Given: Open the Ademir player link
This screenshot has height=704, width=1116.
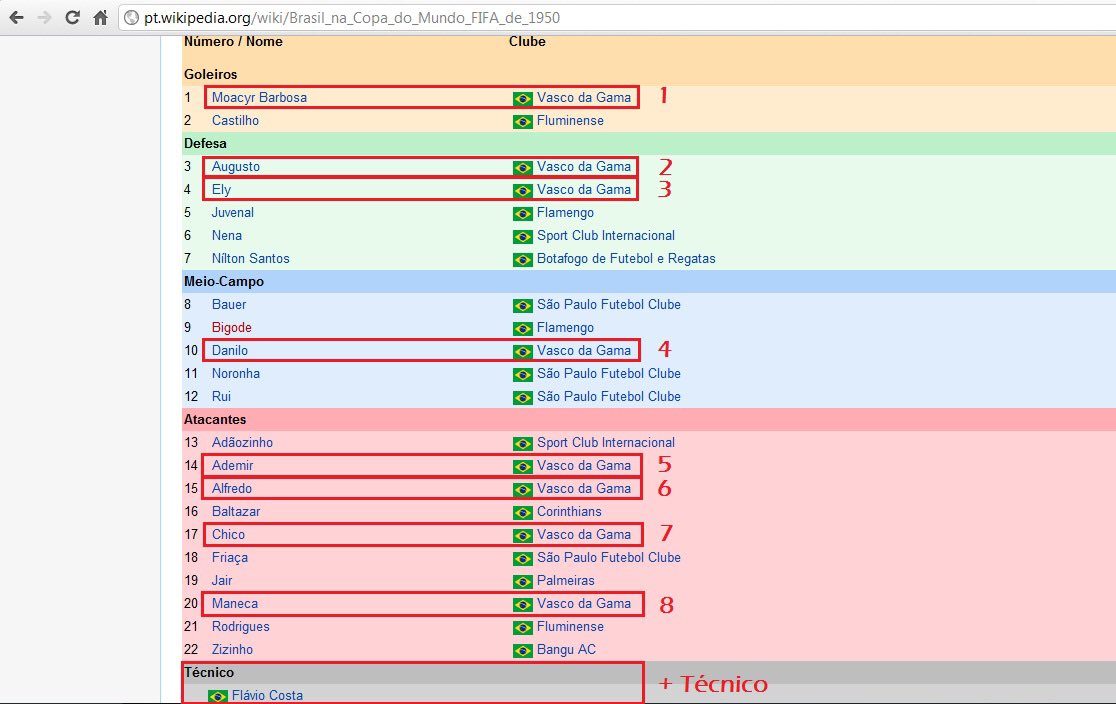Looking at the screenshot, I should (232, 466).
